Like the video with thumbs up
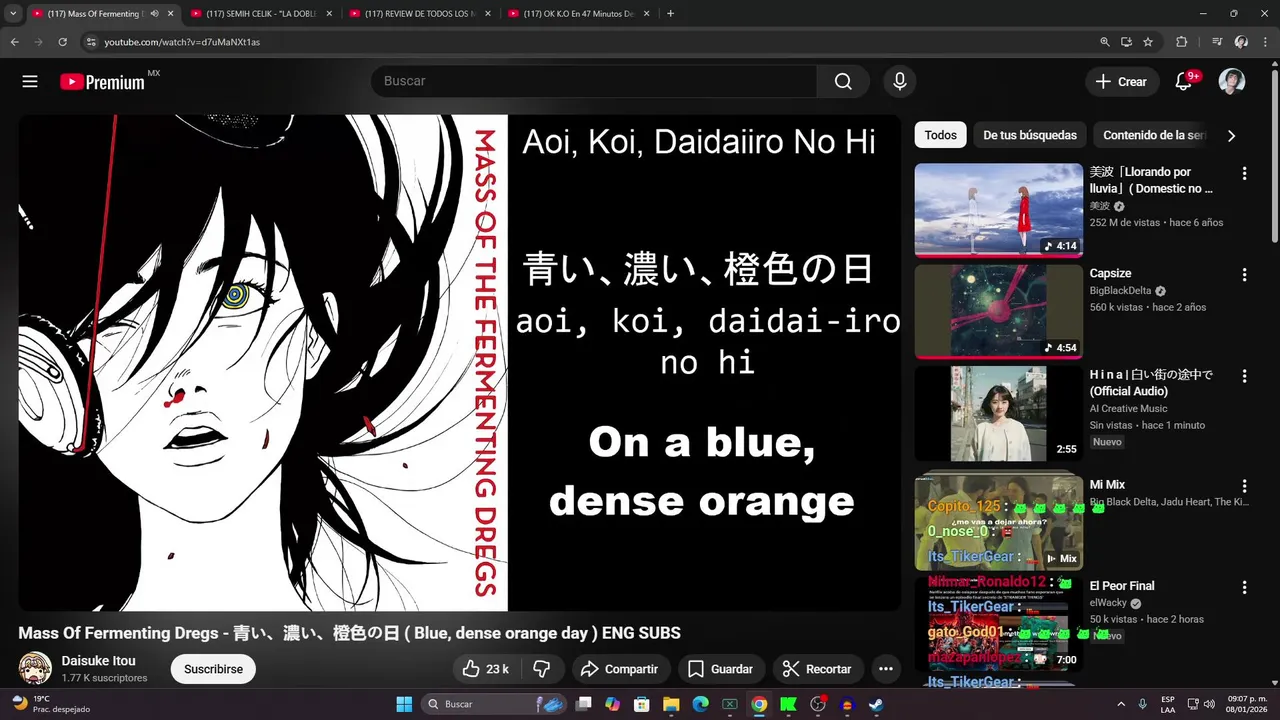The height and width of the screenshot is (720, 1280). point(486,669)
